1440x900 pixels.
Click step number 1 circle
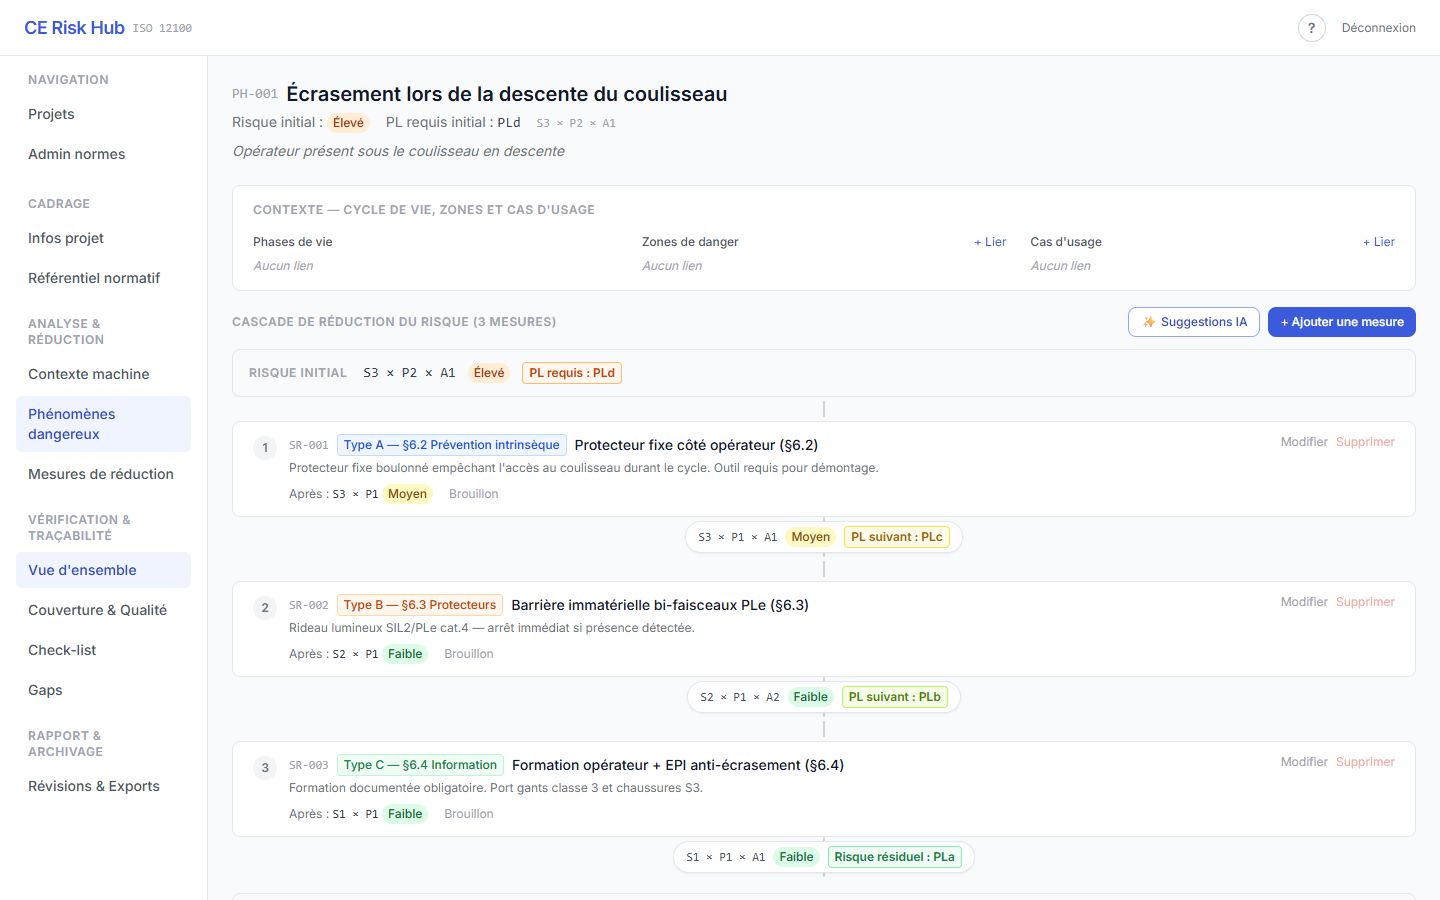click(265, 448)
